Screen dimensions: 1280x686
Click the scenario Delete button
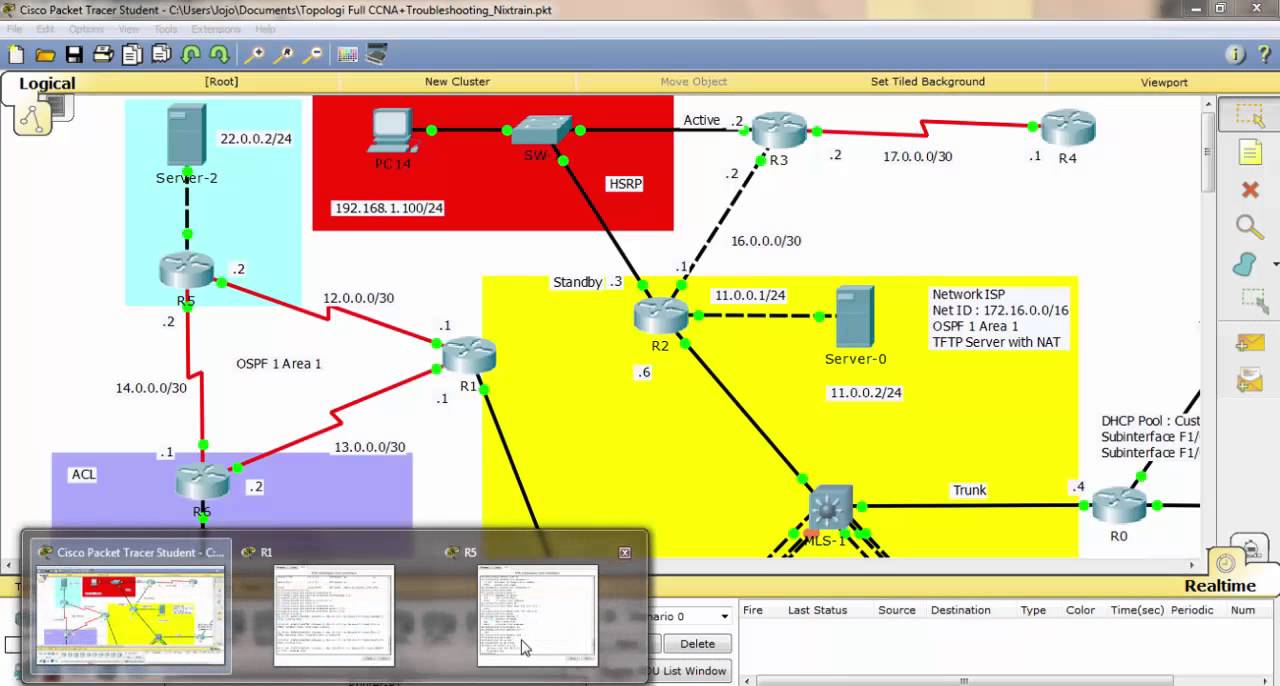point(697,644)
